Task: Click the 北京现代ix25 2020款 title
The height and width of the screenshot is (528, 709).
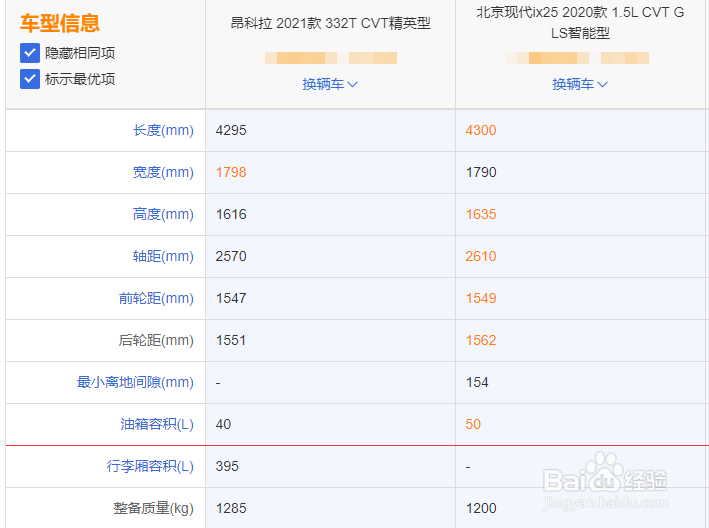Action: (580, 22)
